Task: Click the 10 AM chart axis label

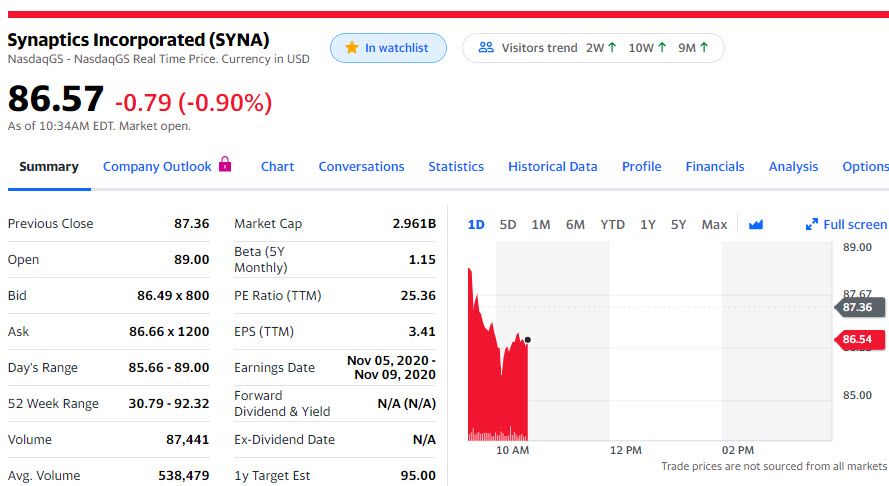Action: pyautogui.click(x=512, y=450)
